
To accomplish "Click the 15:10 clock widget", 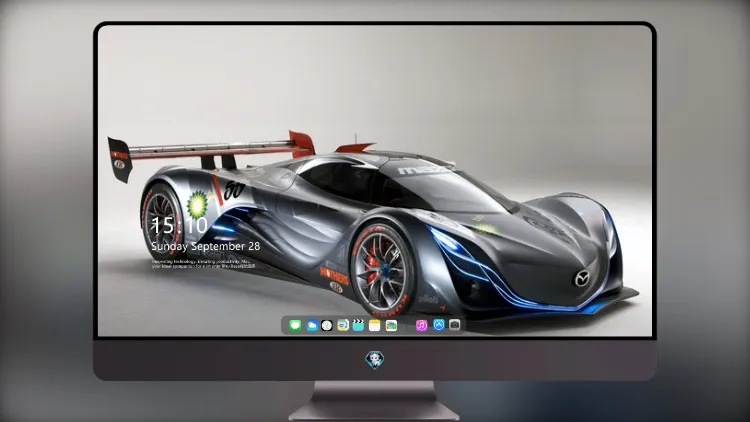I will pyautogui.click(x=179, y=225).
